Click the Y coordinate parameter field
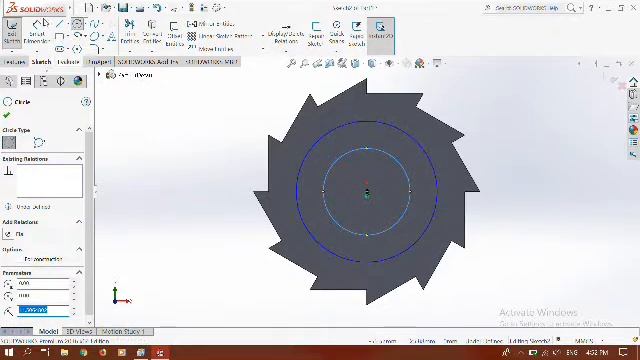Screen dimensions: 640x360 [x=44, y=296]
